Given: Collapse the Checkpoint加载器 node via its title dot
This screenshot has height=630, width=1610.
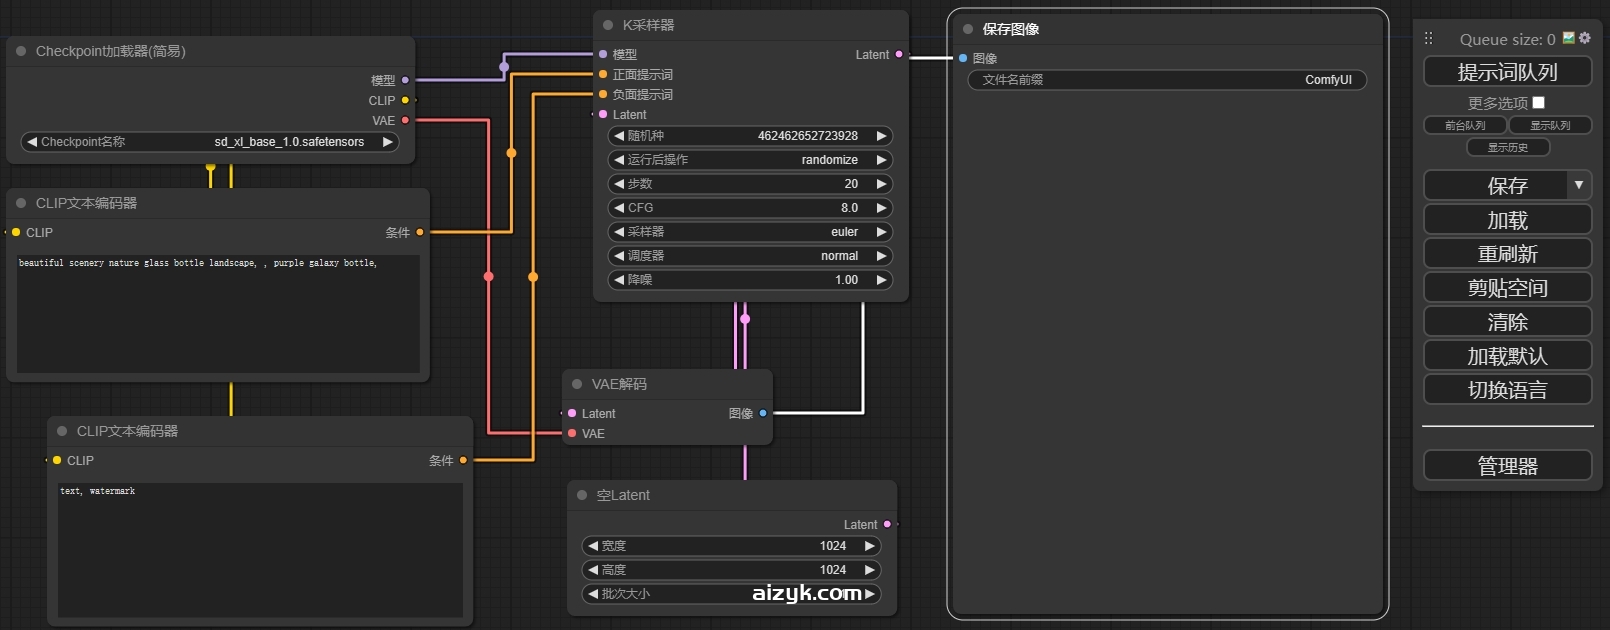Looking at the screenshot, I should point(21,51).
